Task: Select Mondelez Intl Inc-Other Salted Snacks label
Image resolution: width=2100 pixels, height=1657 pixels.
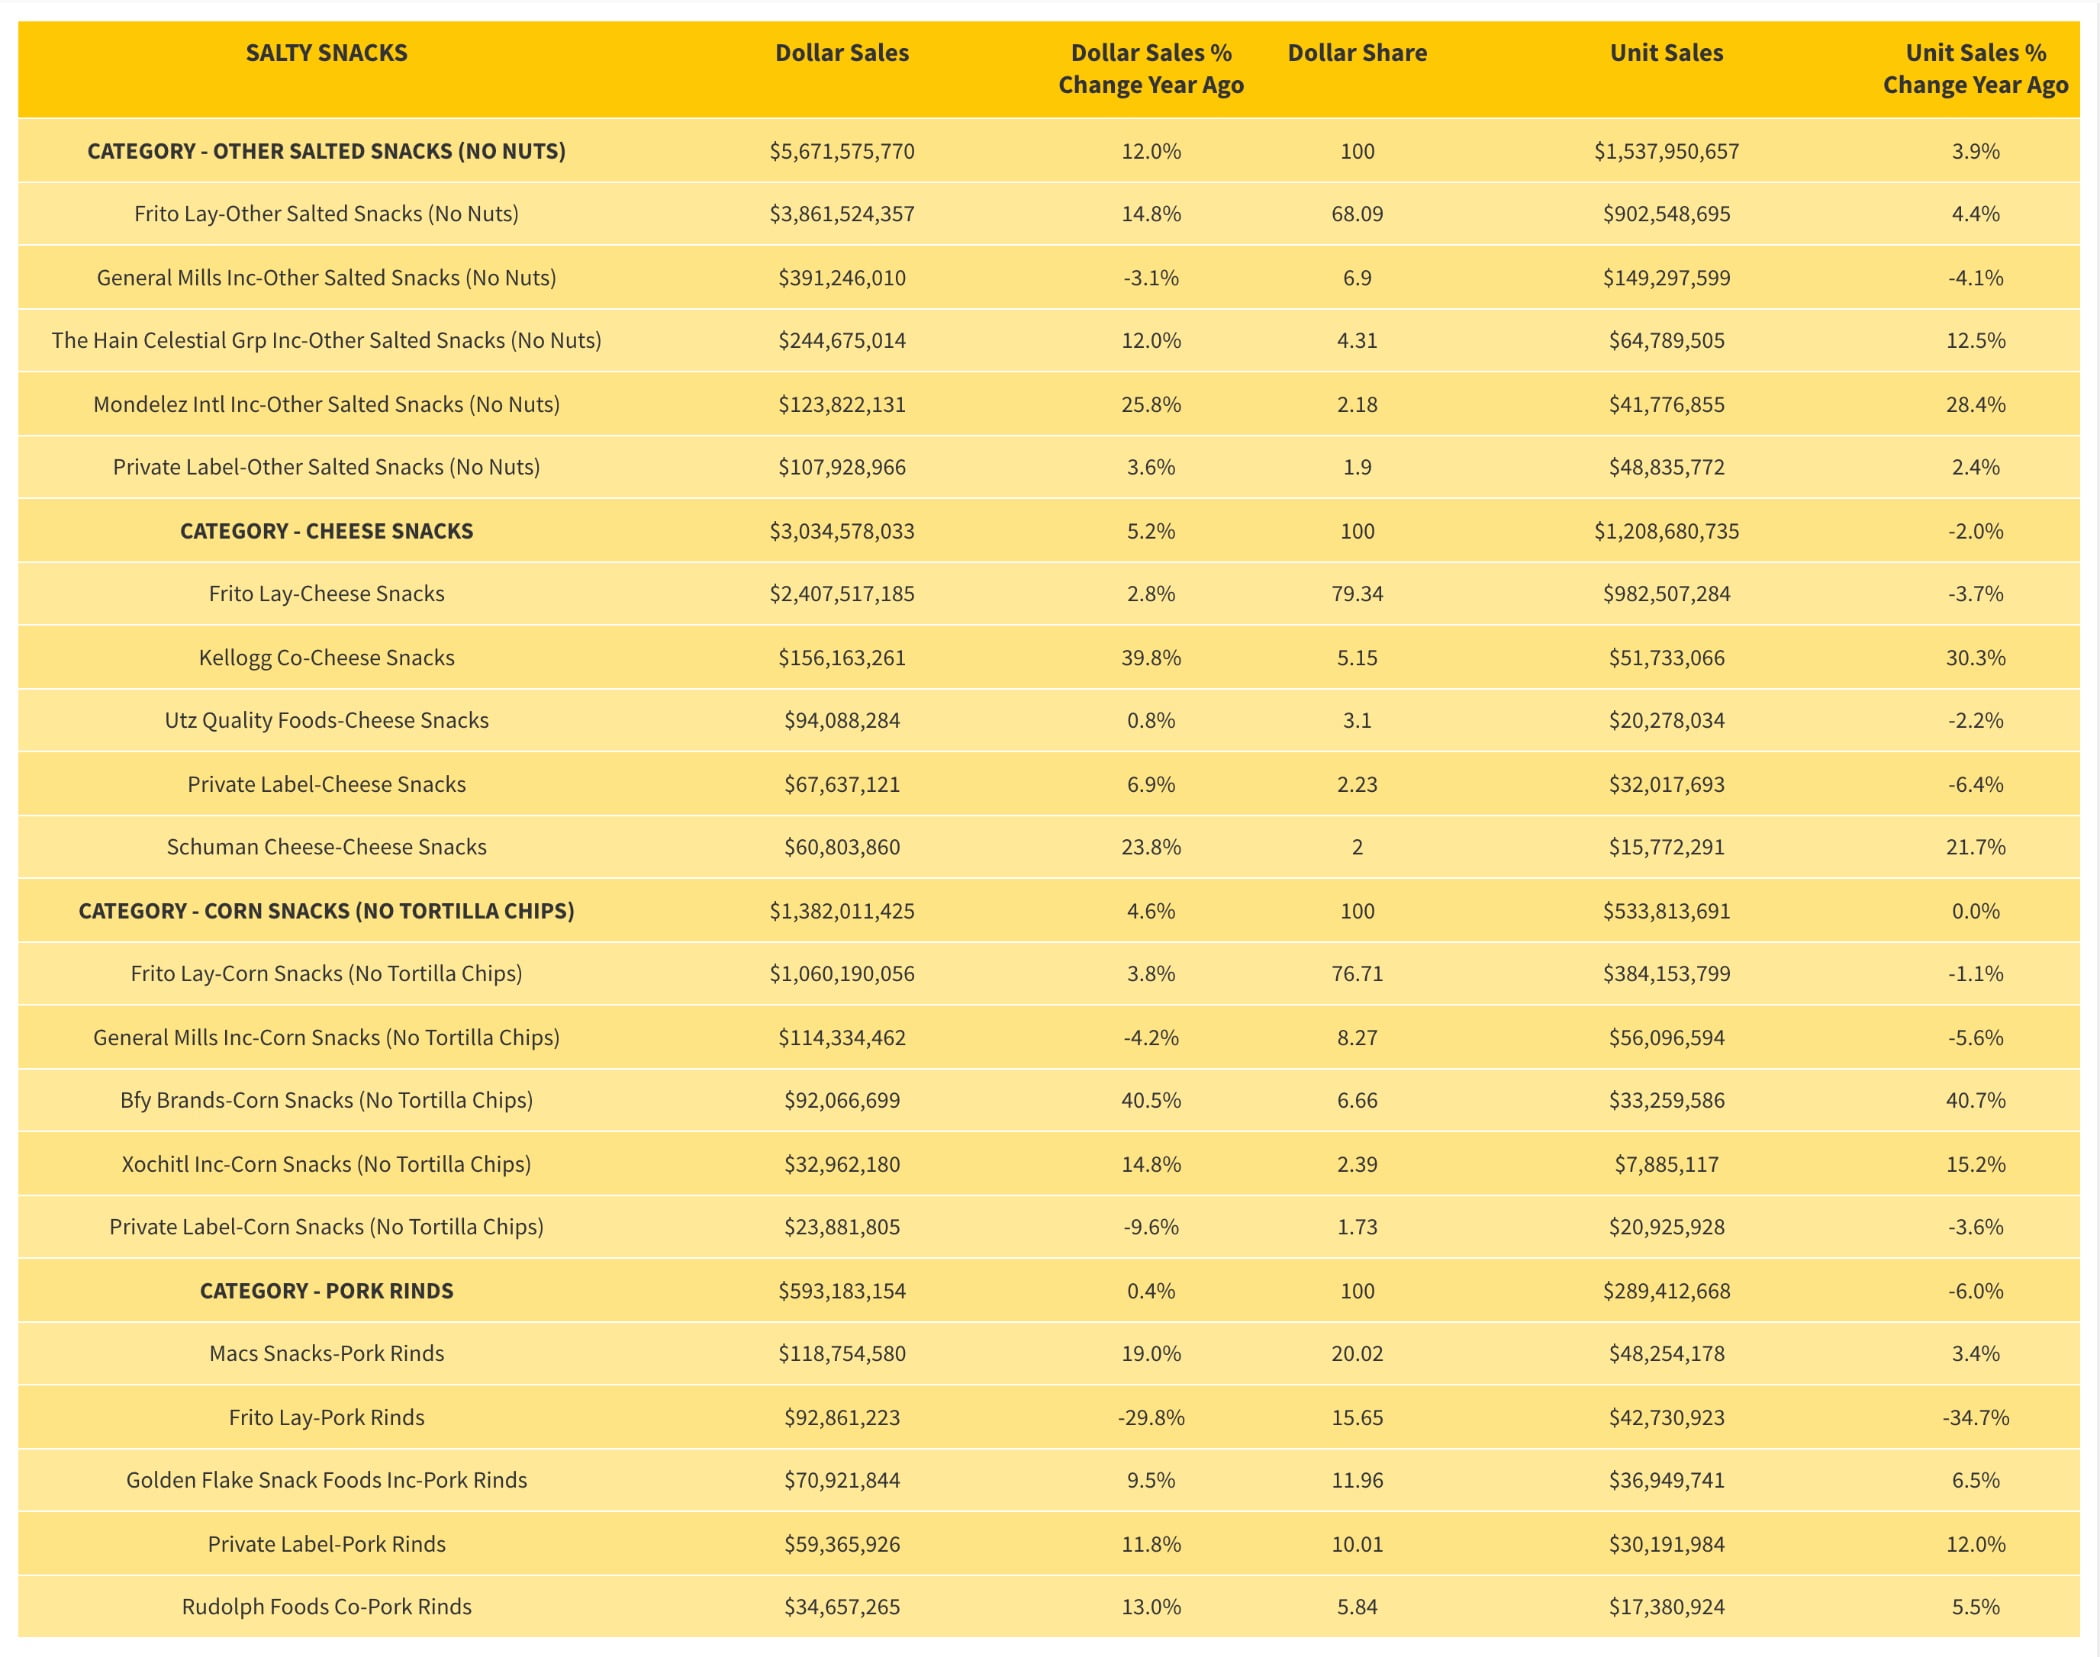Action: [x=326, y=405]
